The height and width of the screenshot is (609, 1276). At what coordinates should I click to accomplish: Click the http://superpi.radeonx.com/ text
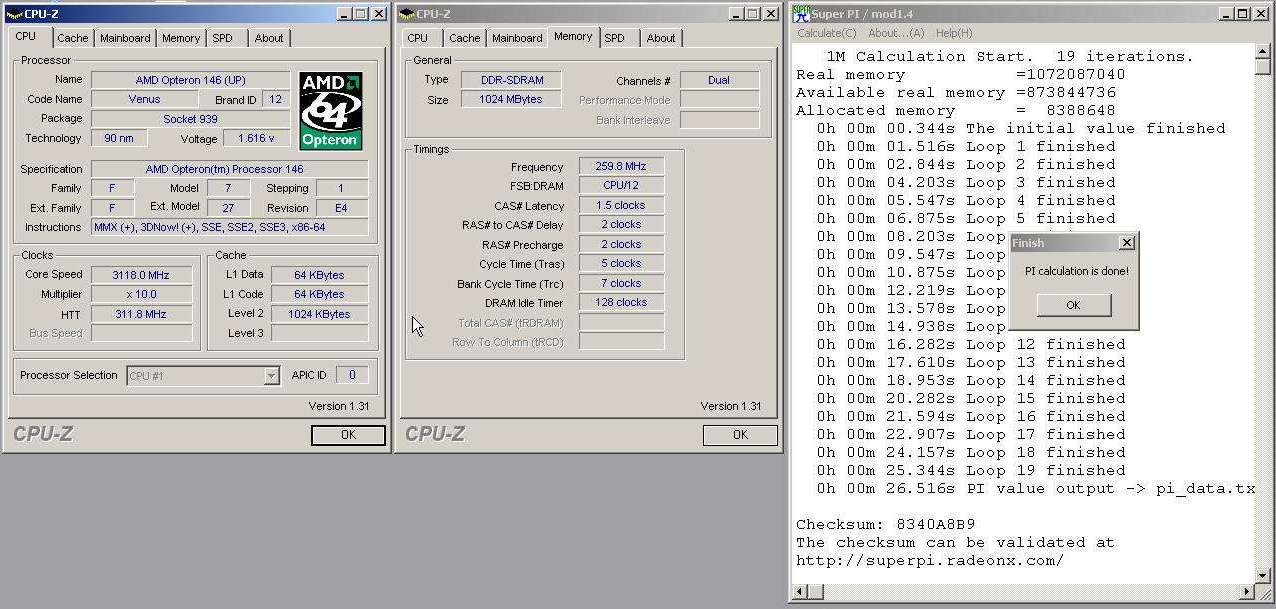pyautogui.click(x=930, y=560)
